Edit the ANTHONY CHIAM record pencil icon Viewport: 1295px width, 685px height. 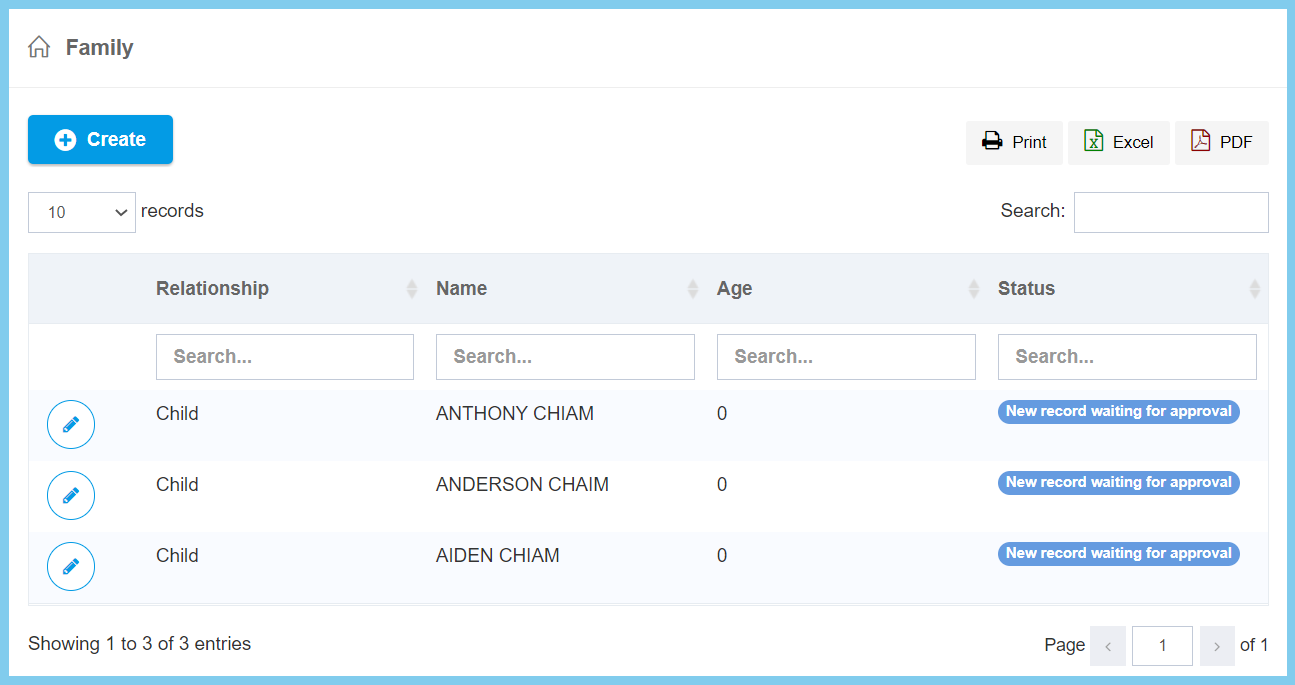[71, 425]
